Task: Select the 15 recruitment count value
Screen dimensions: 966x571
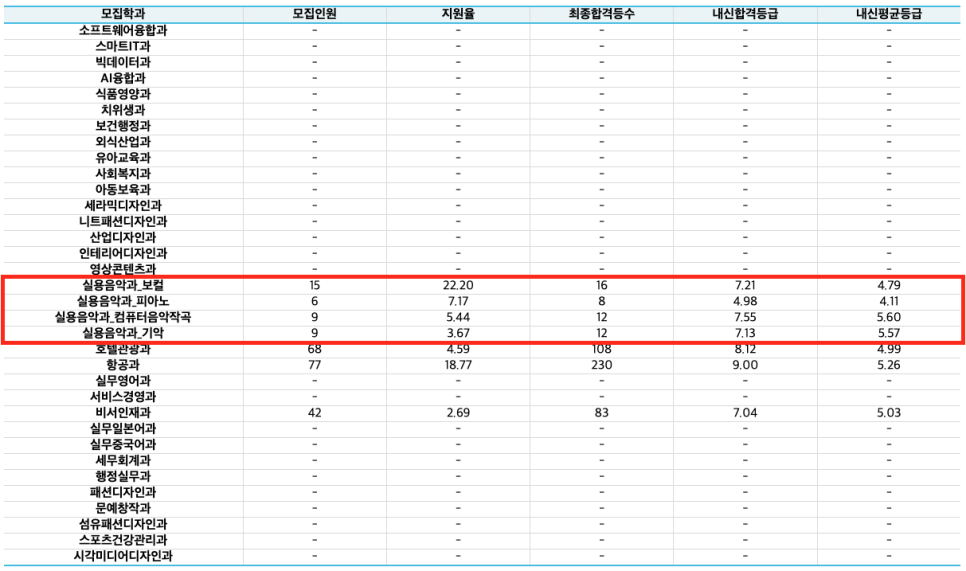Action: [x=314, y=285]
